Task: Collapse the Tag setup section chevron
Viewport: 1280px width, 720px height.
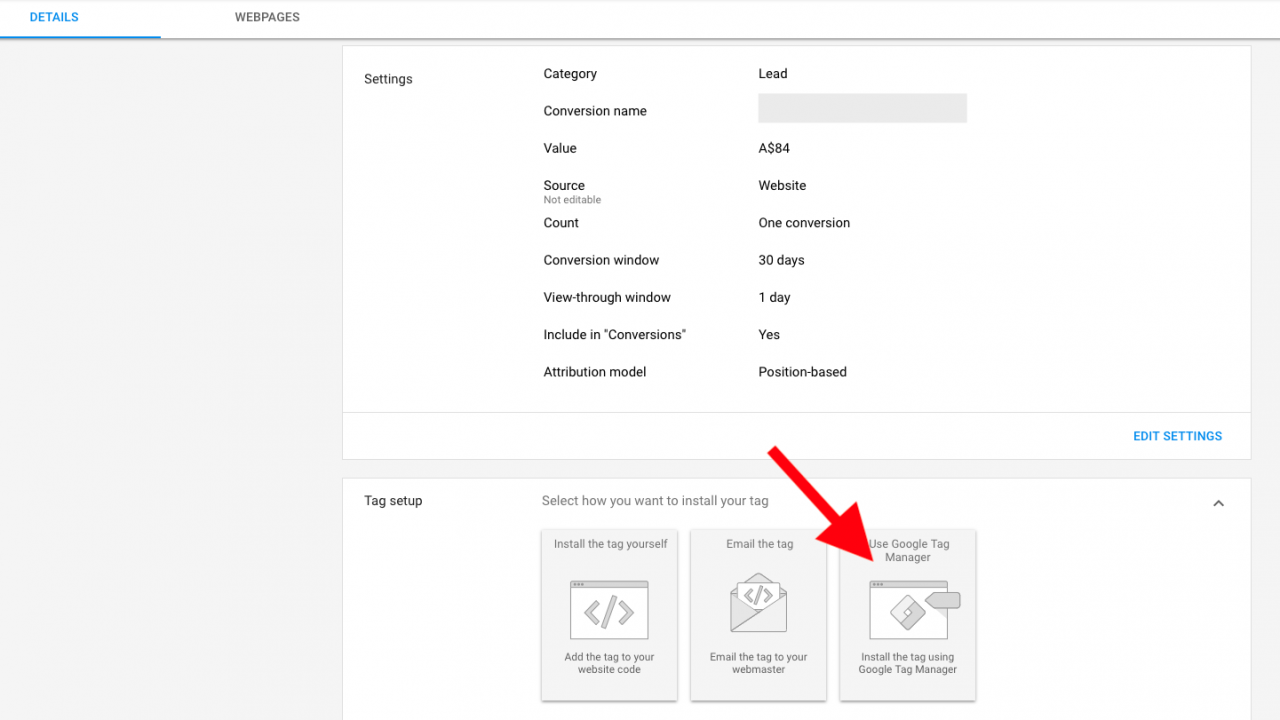Action: [1218, 503]
